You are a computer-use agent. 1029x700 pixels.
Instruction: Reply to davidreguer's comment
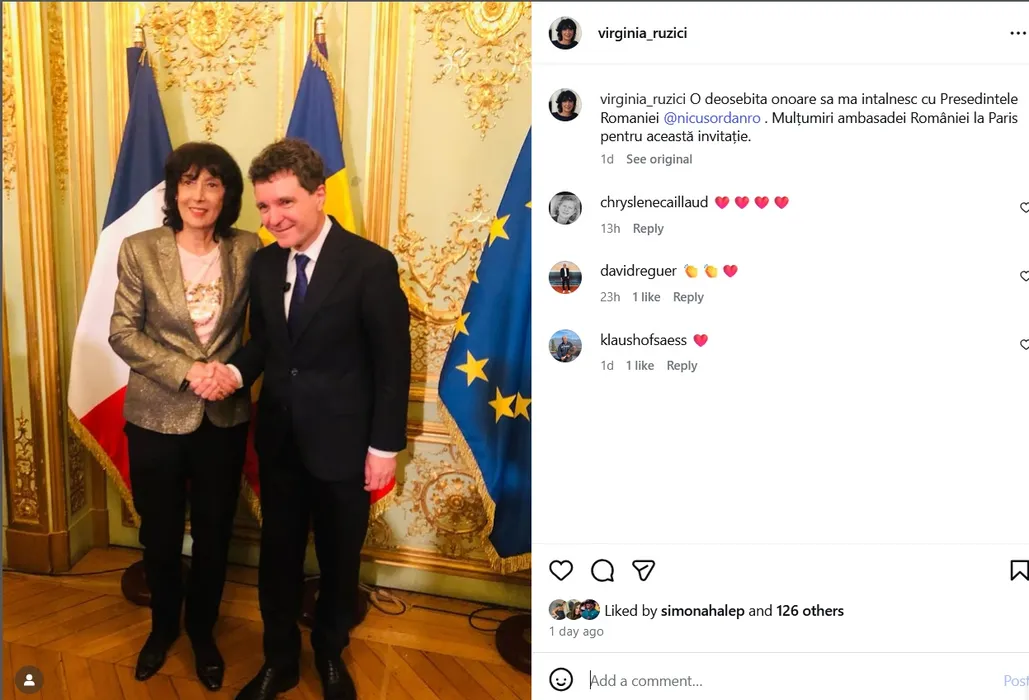point(688,297)
